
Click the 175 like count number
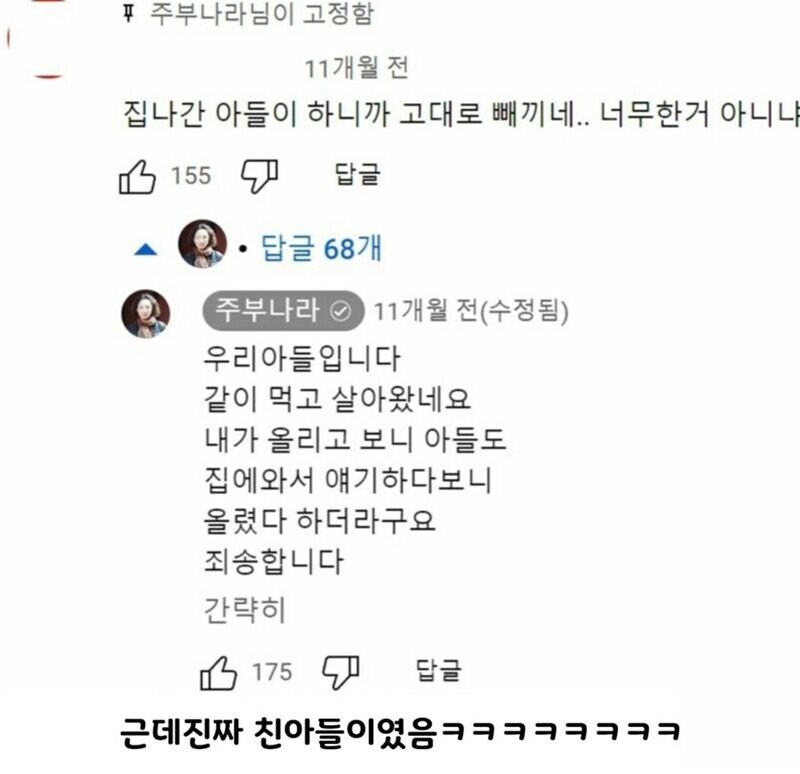tap(272, 672)
